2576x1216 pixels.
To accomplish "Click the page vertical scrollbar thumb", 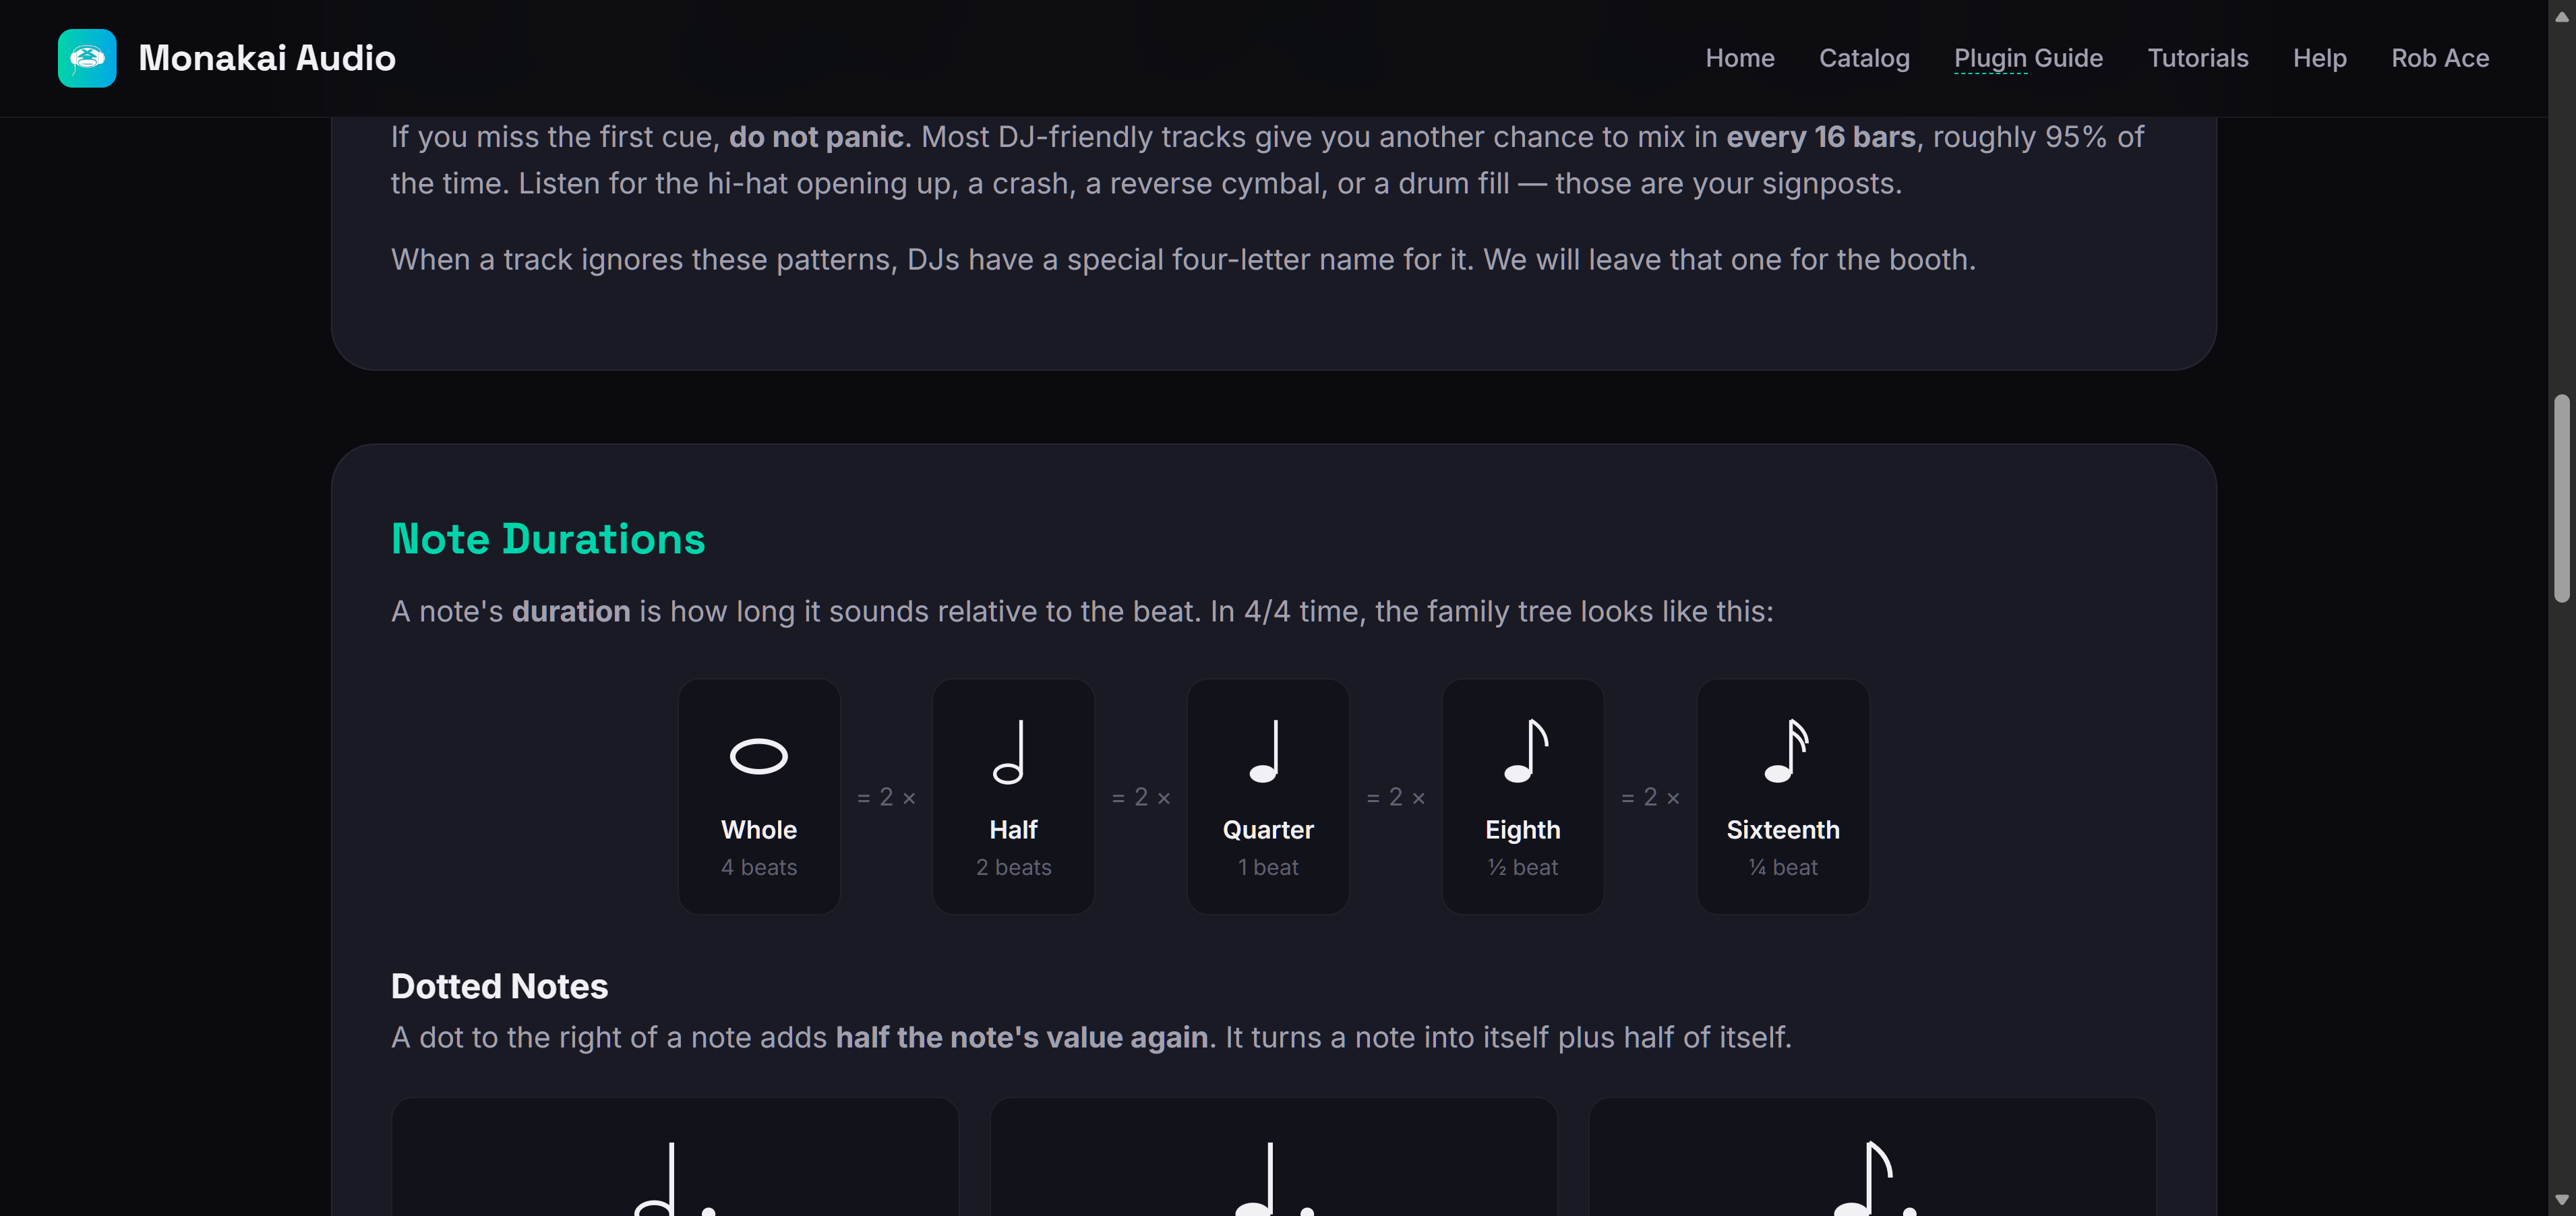I will click(2561, 498).
